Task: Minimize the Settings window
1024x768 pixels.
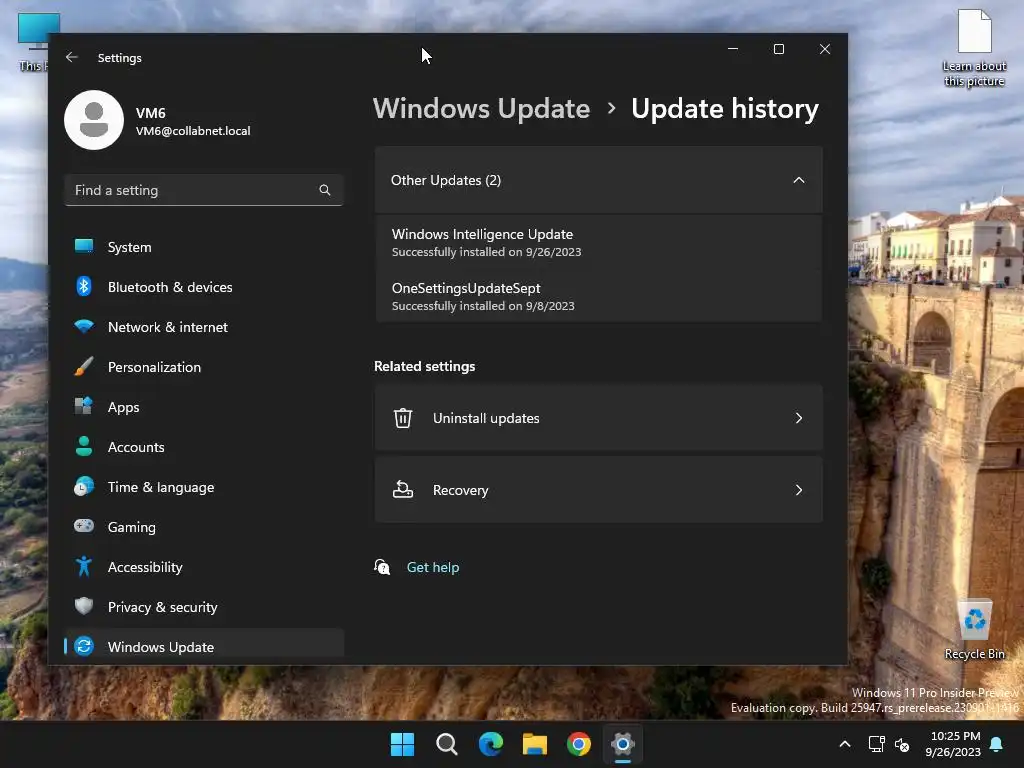Action: [x=733, y=49]
